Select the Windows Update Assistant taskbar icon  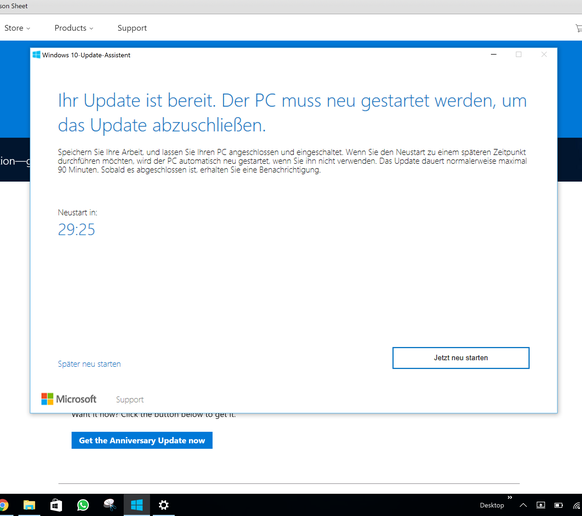(137, 505)
